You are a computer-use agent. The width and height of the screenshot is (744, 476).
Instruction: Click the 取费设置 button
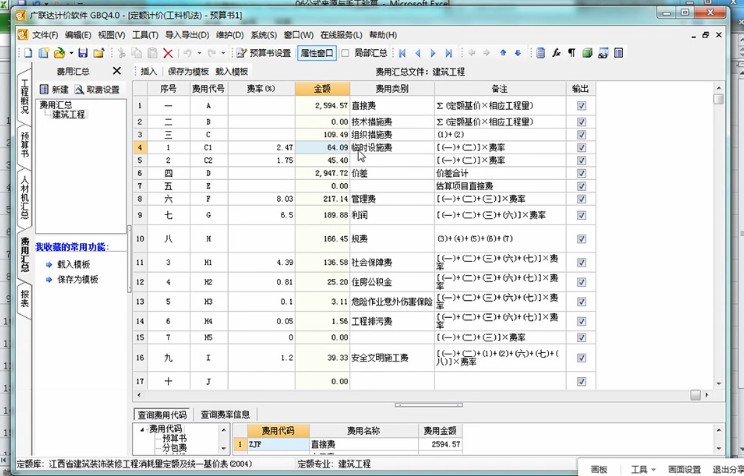(x=97, y=90)
